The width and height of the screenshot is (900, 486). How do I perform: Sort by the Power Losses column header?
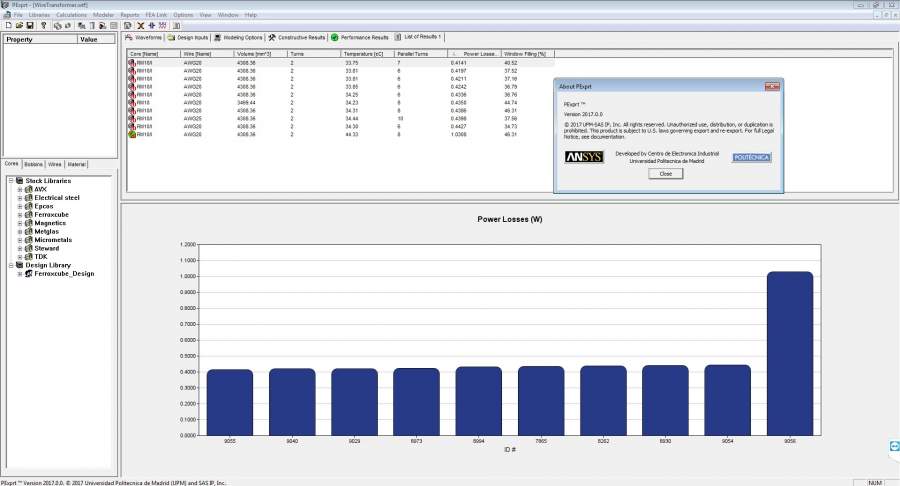[474, 54]
